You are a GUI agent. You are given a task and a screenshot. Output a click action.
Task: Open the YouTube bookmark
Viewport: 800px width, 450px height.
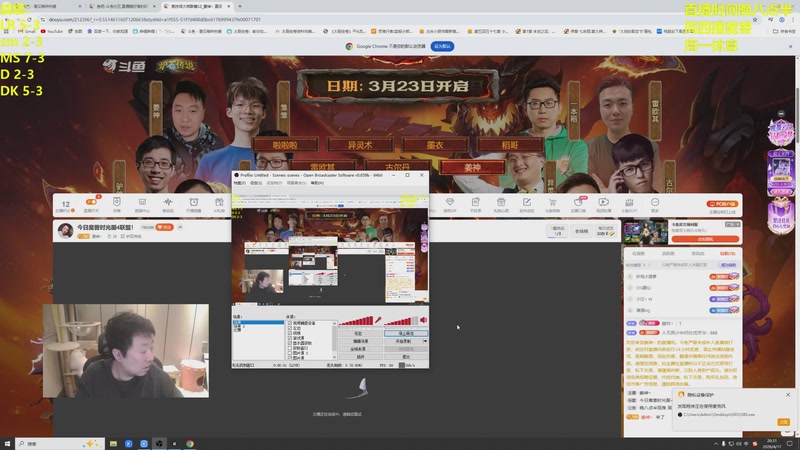[51, 31]
